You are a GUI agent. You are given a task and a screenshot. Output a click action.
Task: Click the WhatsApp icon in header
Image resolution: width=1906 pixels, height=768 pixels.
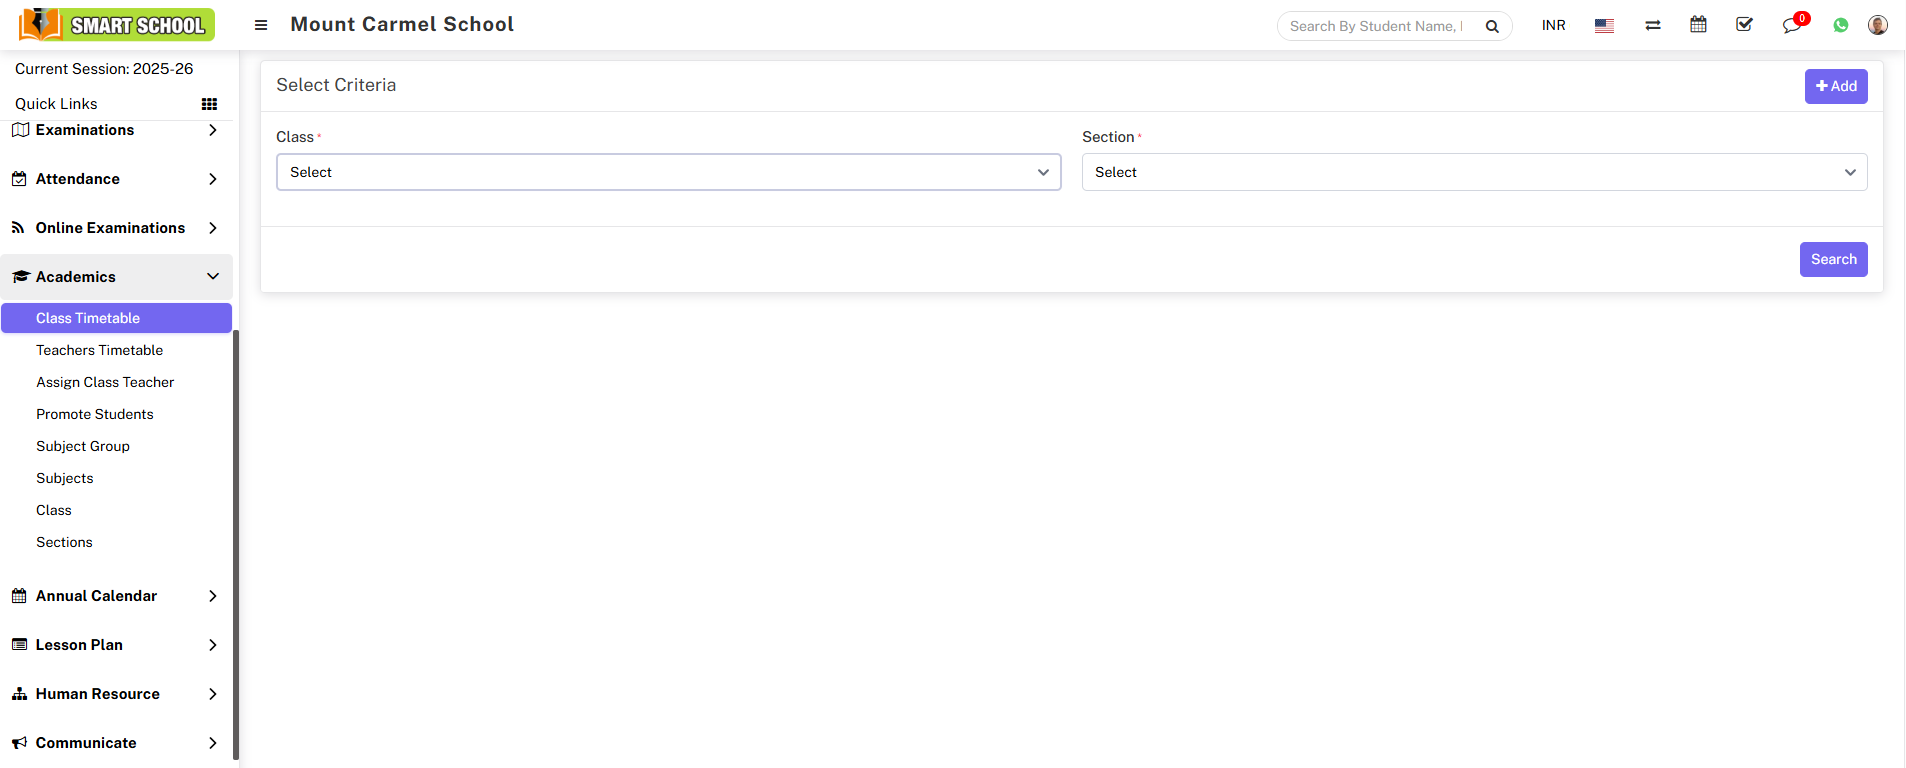click(x=1840, y=26)
